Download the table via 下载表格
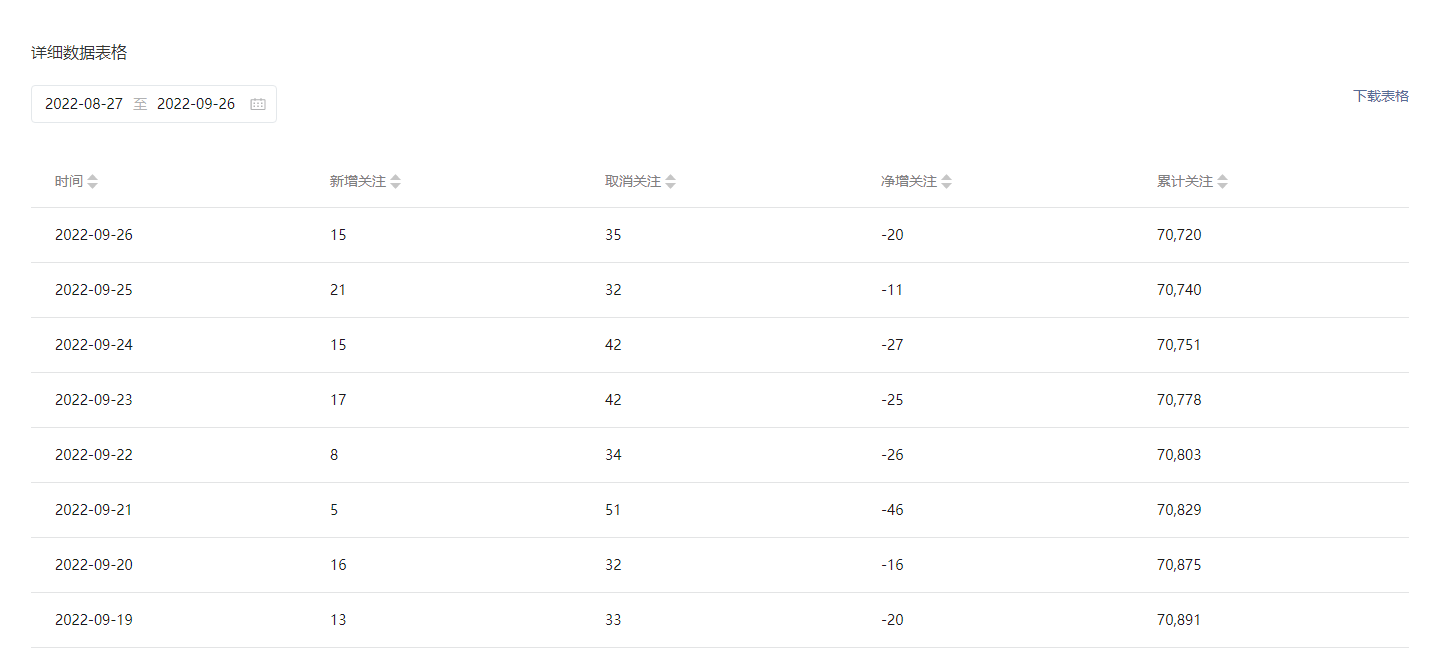The height and width of the screenshot is (649, 1436). (1381, 96)
